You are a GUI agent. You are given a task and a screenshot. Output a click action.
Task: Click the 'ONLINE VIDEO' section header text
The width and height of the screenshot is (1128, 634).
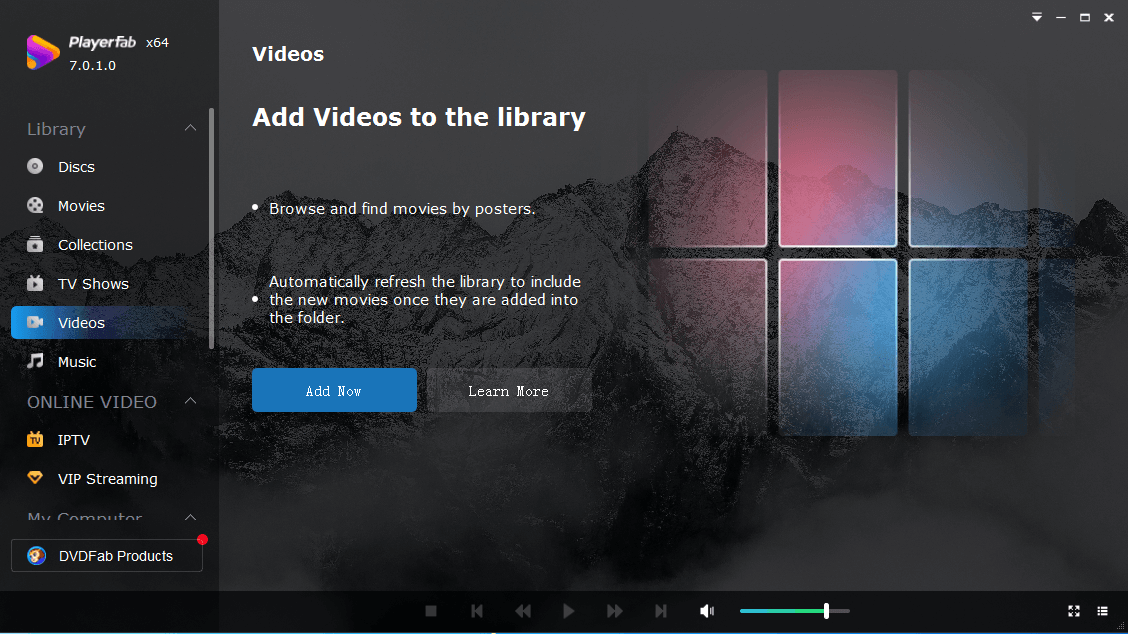91,402
